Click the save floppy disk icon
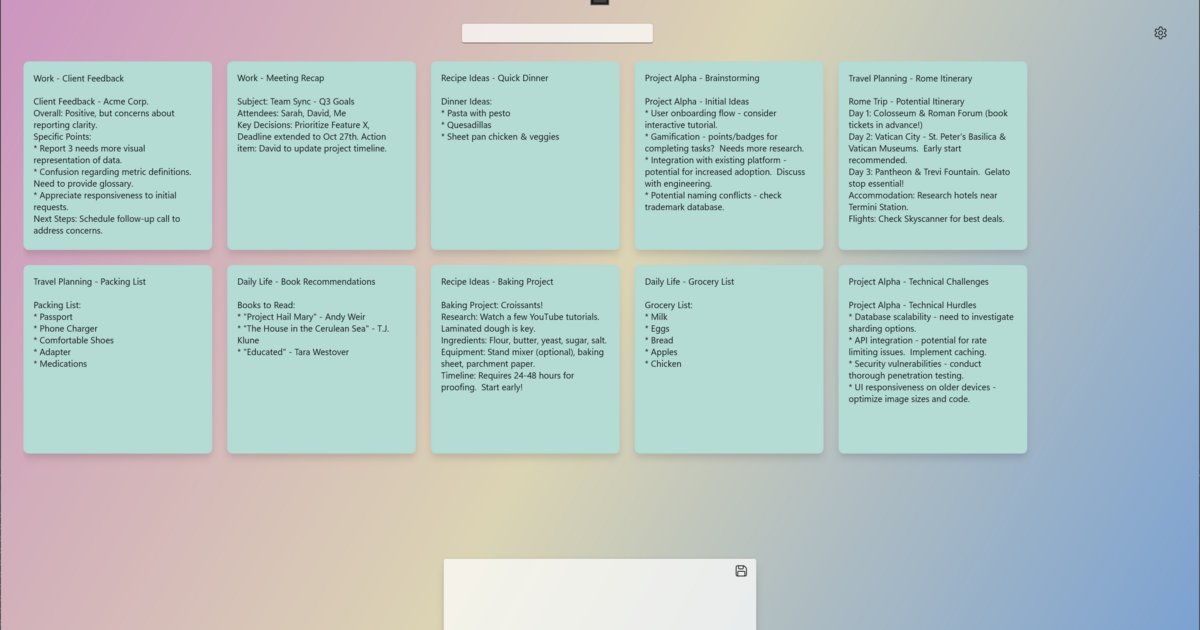Viewport: 1200px width, 630px height. coord(741,571)
